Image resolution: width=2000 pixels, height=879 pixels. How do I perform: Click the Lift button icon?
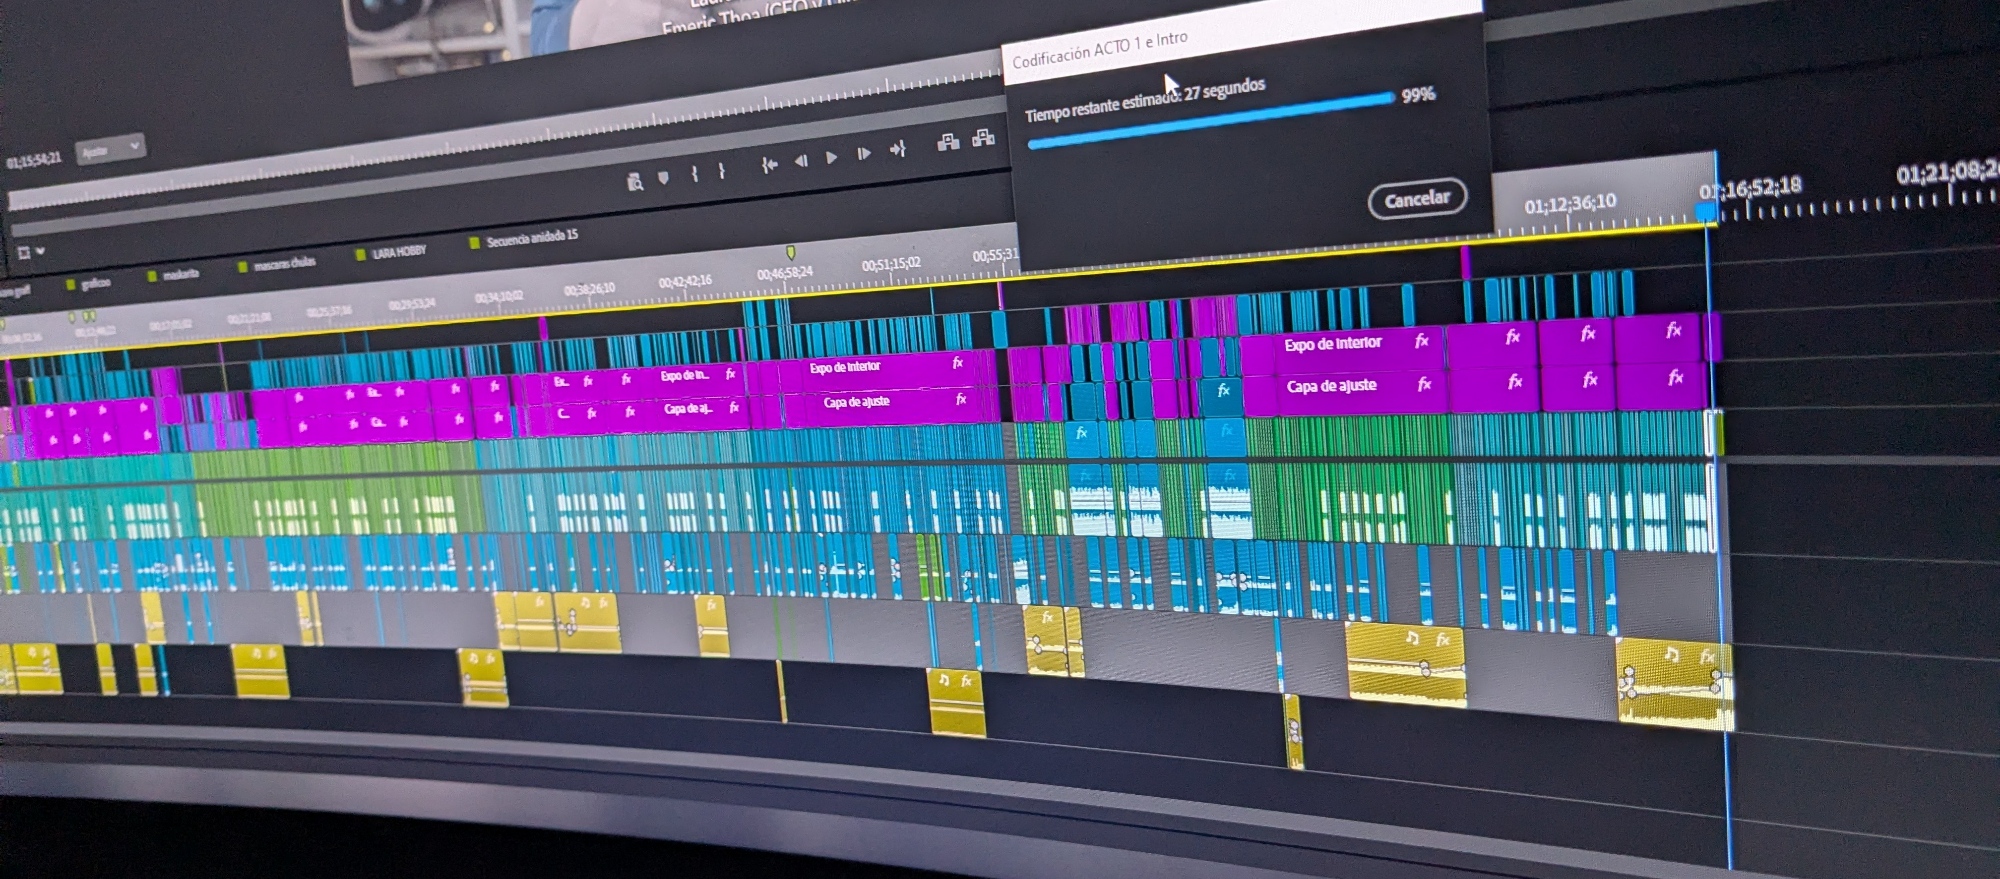coord(948,142)
